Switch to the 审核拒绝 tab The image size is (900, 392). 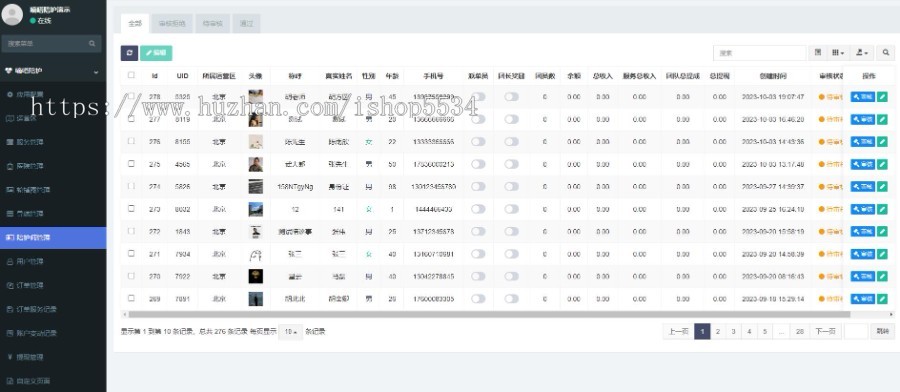tap(172, 24)
